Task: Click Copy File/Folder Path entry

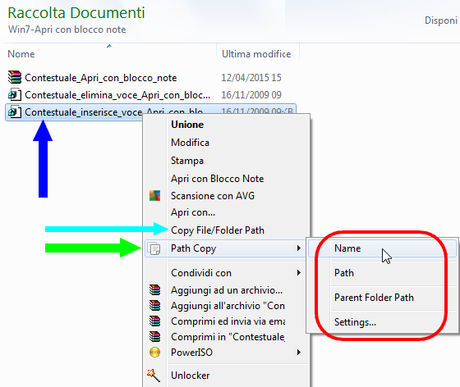Action: click(217, 230)
